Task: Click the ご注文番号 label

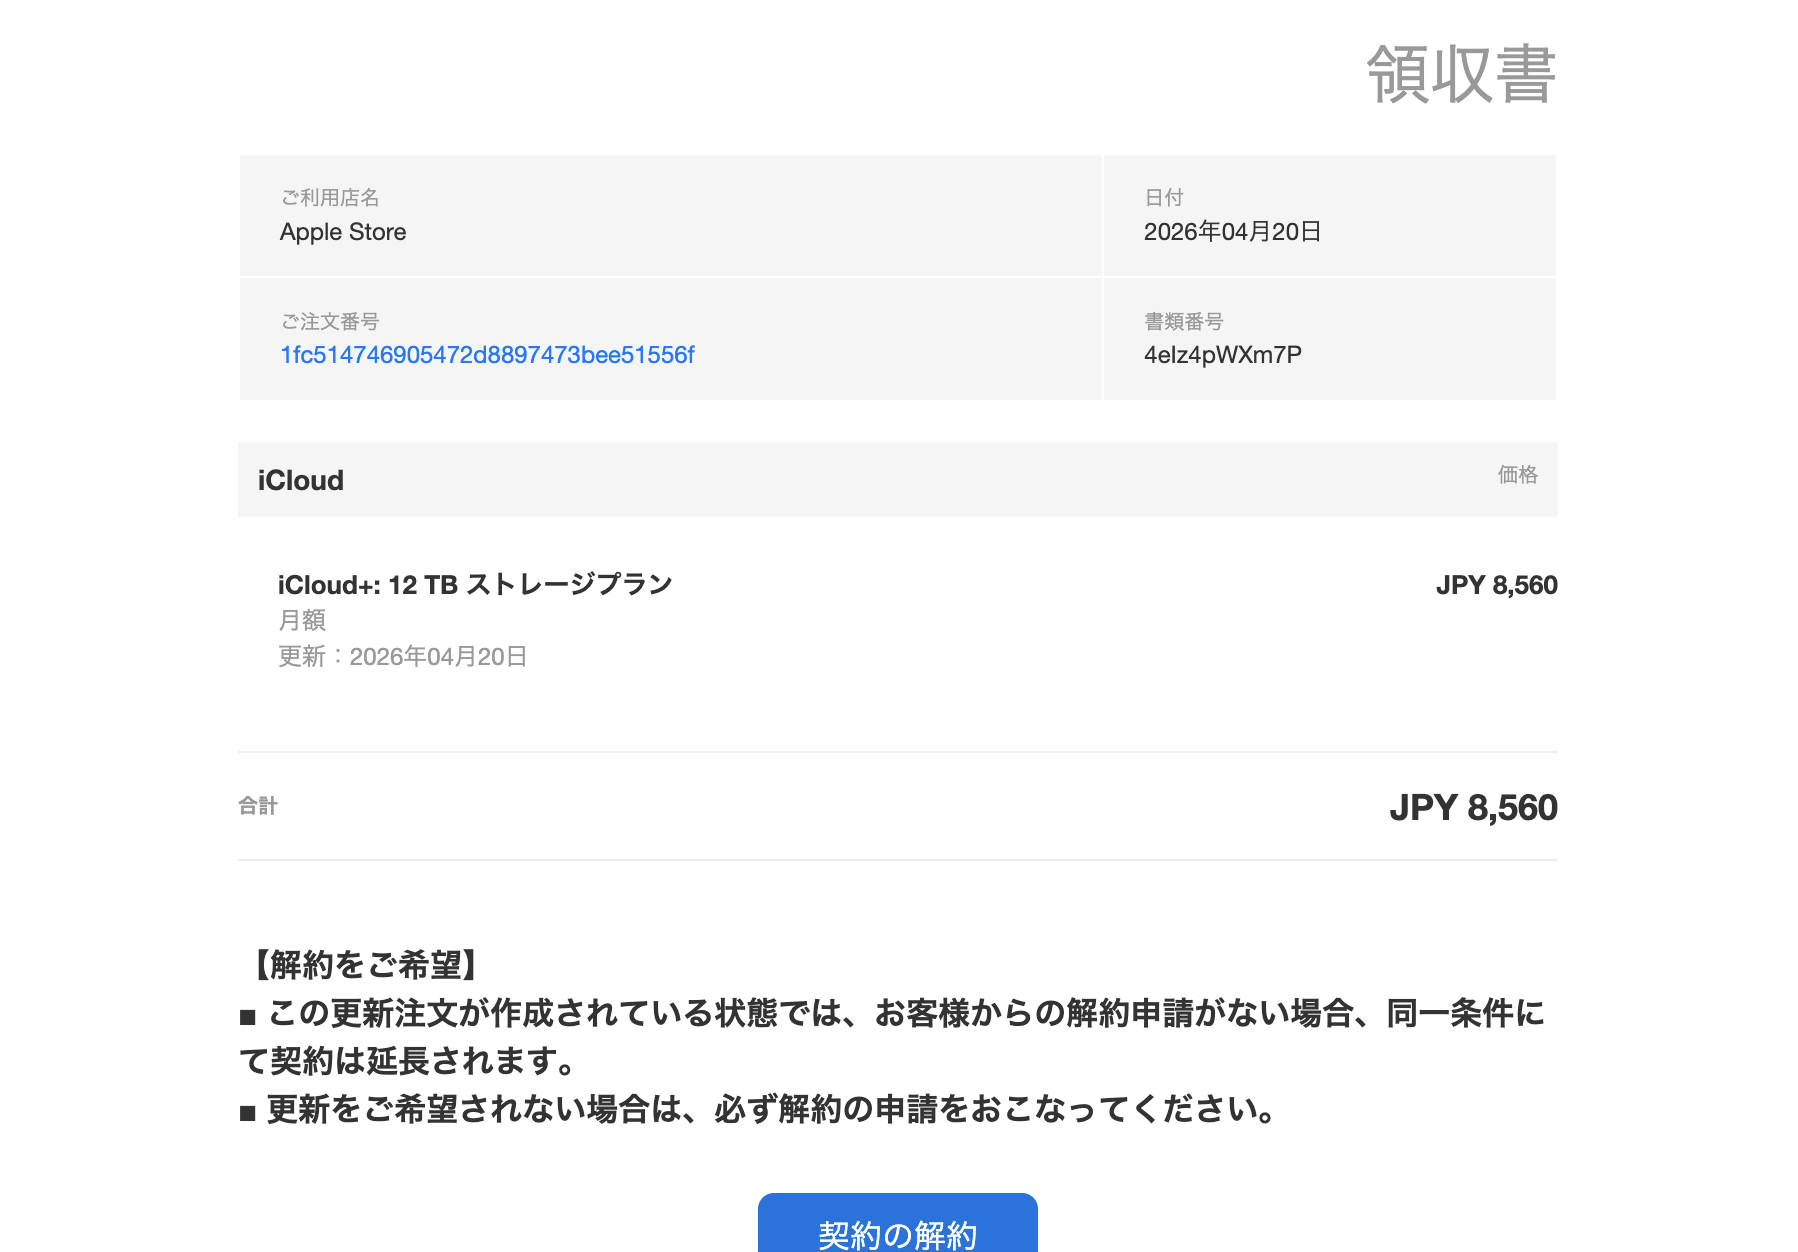Action: [330, 322]
